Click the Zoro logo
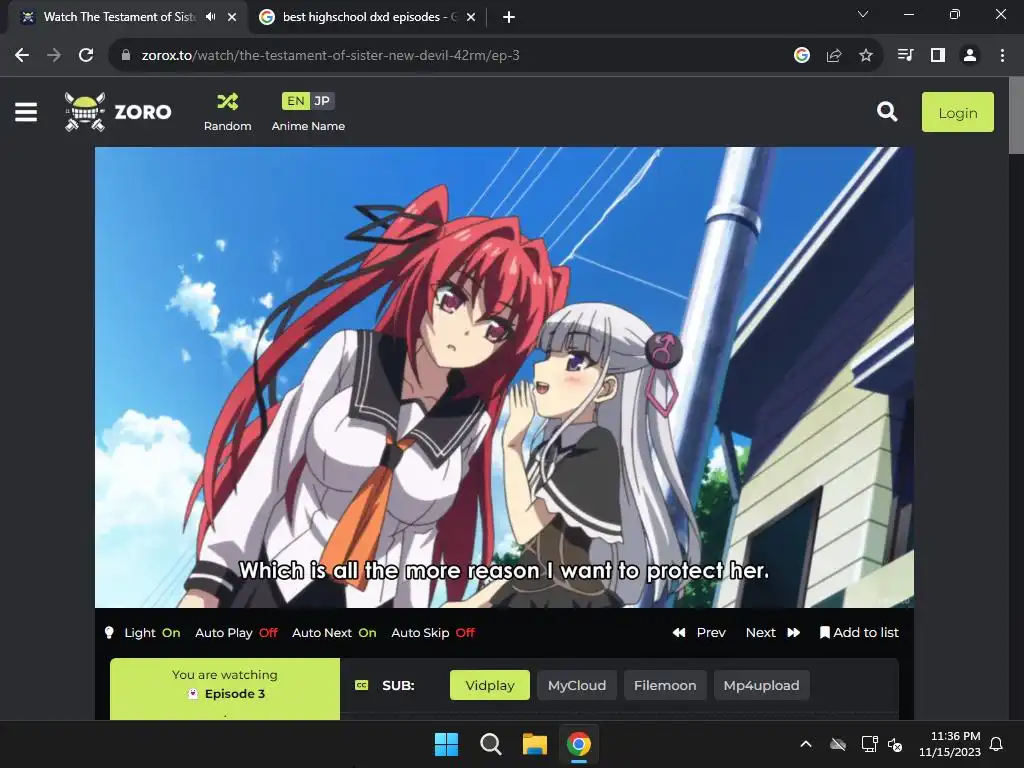This screenshot has height=768, width=1024. pyautogui.click(x=118, y=112)
